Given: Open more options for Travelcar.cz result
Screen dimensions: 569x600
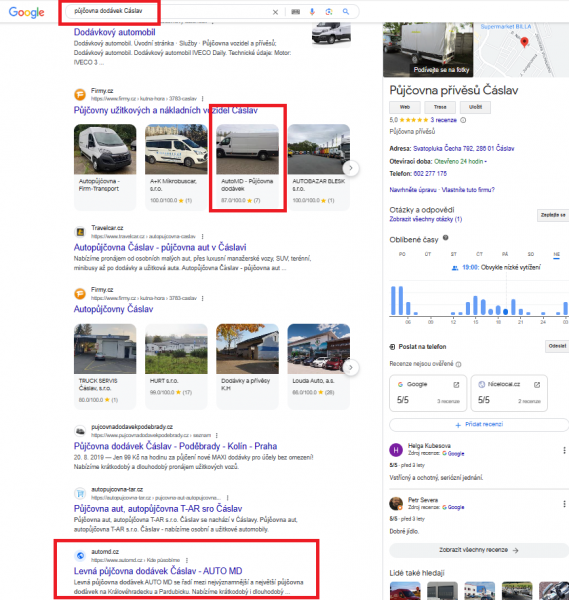Looking at the screenshot, I should tap(202, 236).
